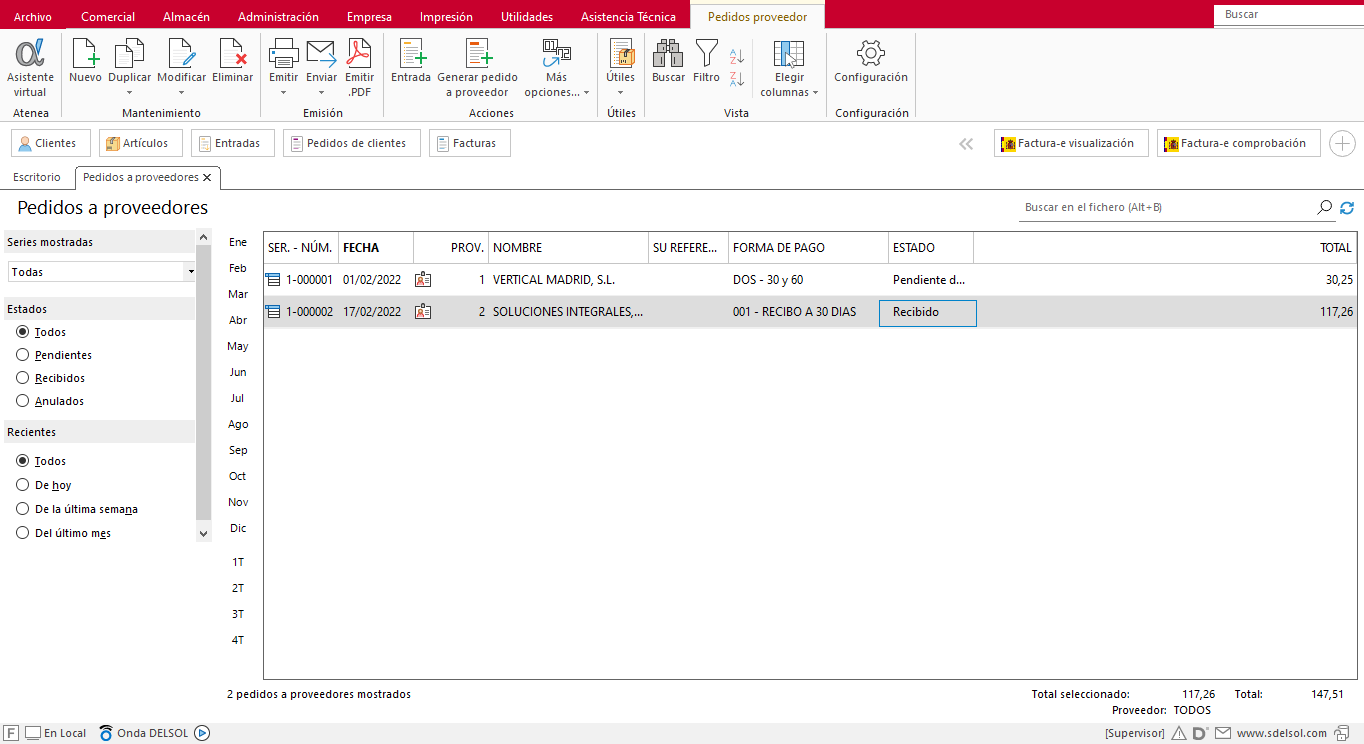Click the Enviar envelope icon
The image size is (1364, 744).
[321, 54]
